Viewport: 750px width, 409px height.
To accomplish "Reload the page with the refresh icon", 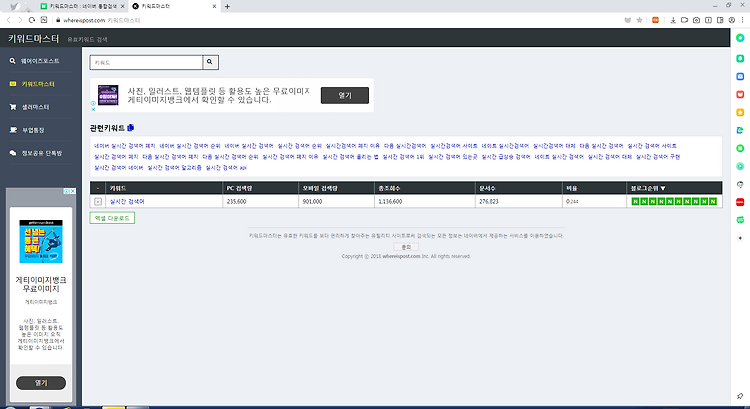I will 32,20.
